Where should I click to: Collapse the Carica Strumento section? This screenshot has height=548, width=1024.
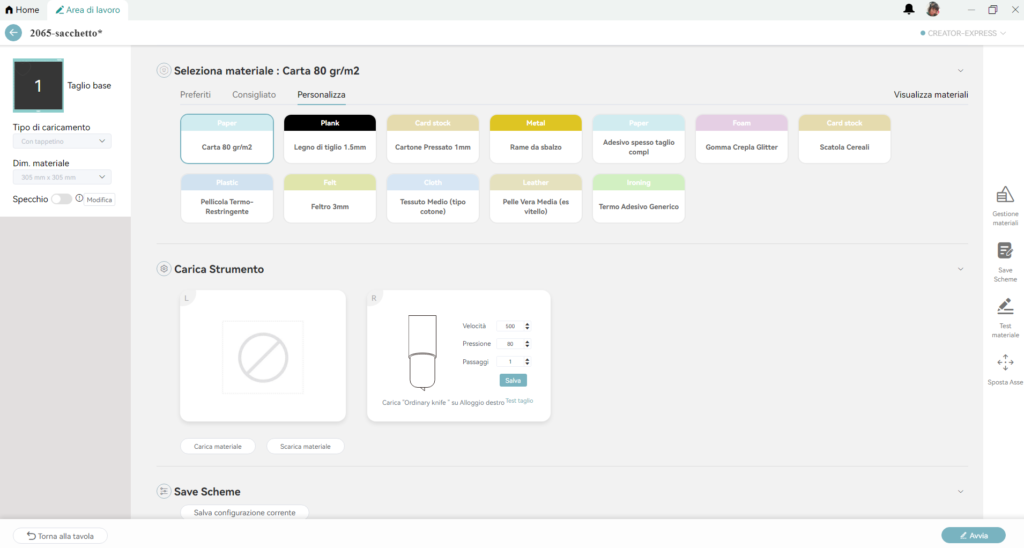pyautogui.click(x=960, y=269)
